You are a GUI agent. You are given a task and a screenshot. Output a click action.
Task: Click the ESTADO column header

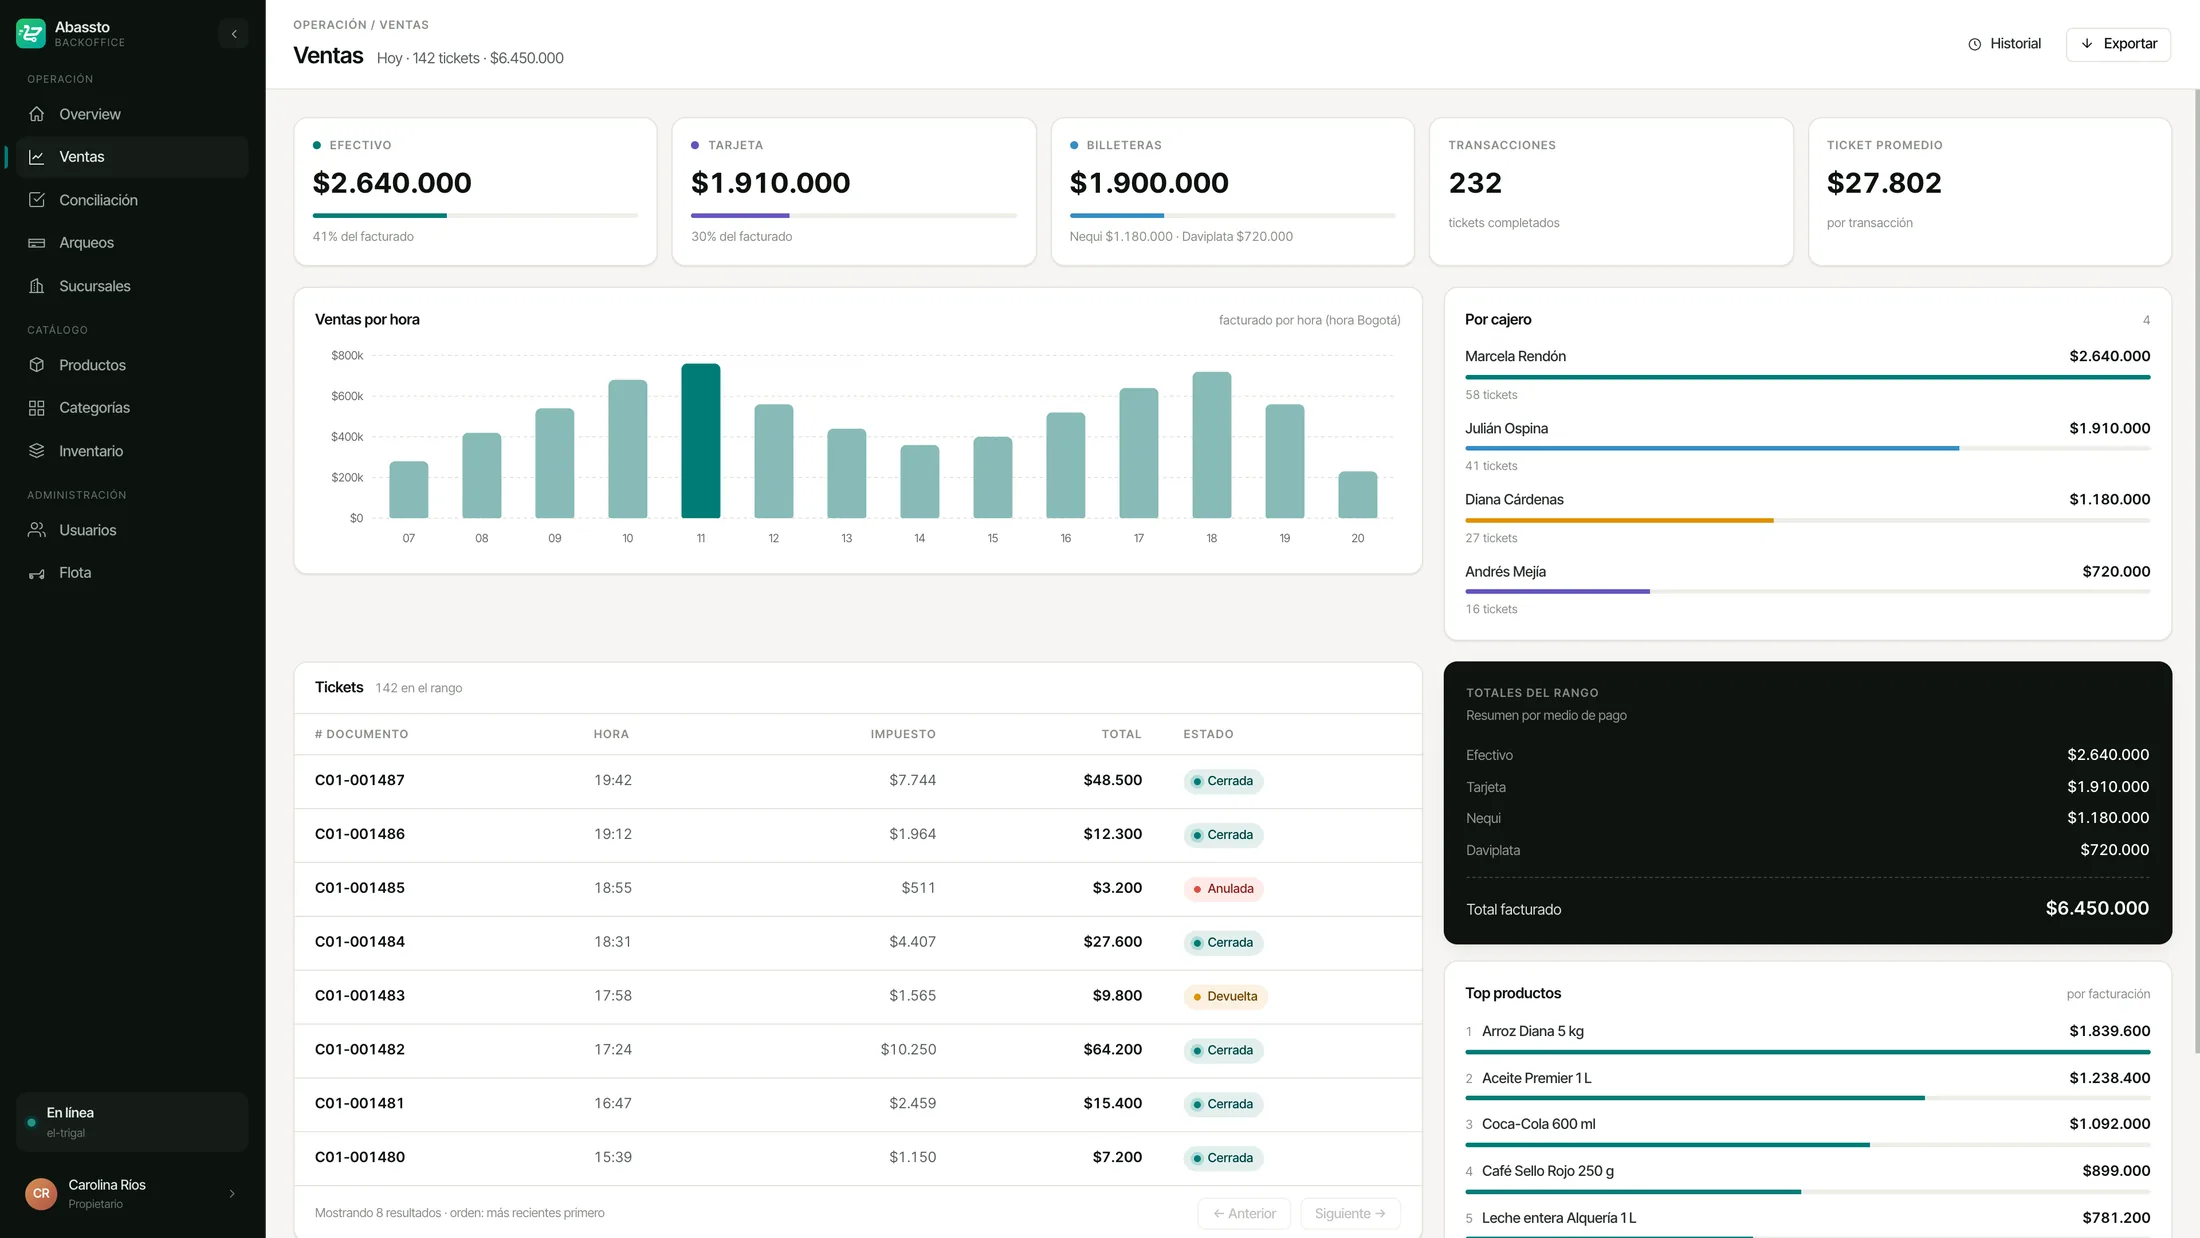1208,734
